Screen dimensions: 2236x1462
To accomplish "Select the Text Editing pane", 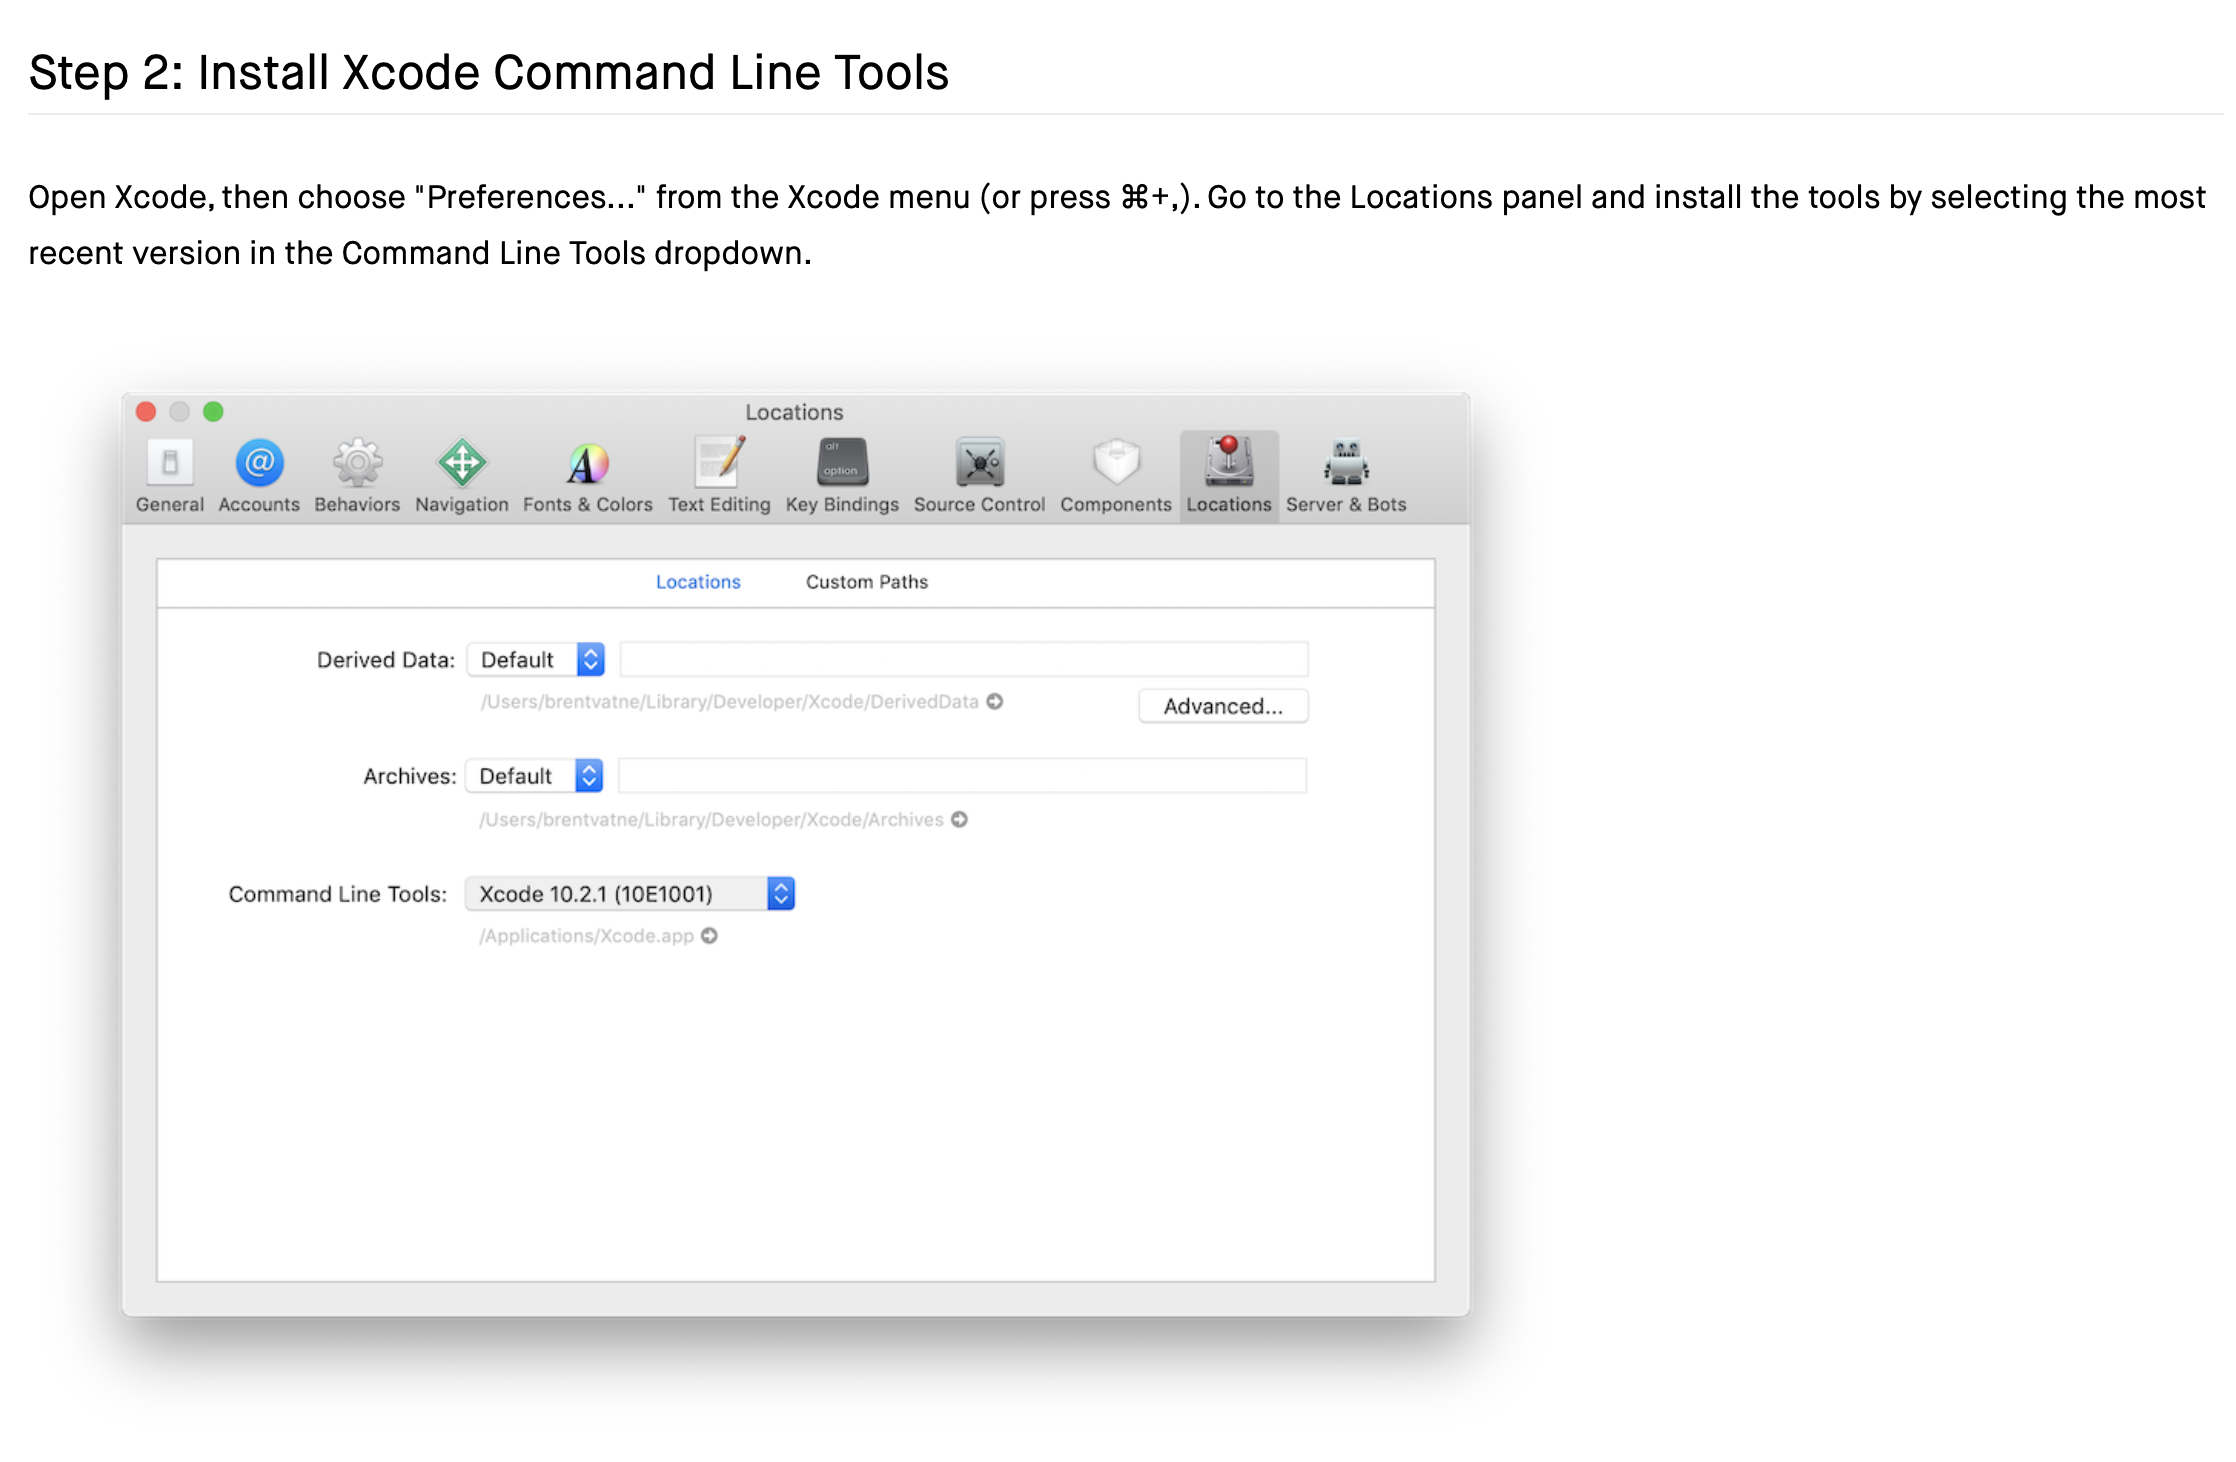I will (719, 470).
